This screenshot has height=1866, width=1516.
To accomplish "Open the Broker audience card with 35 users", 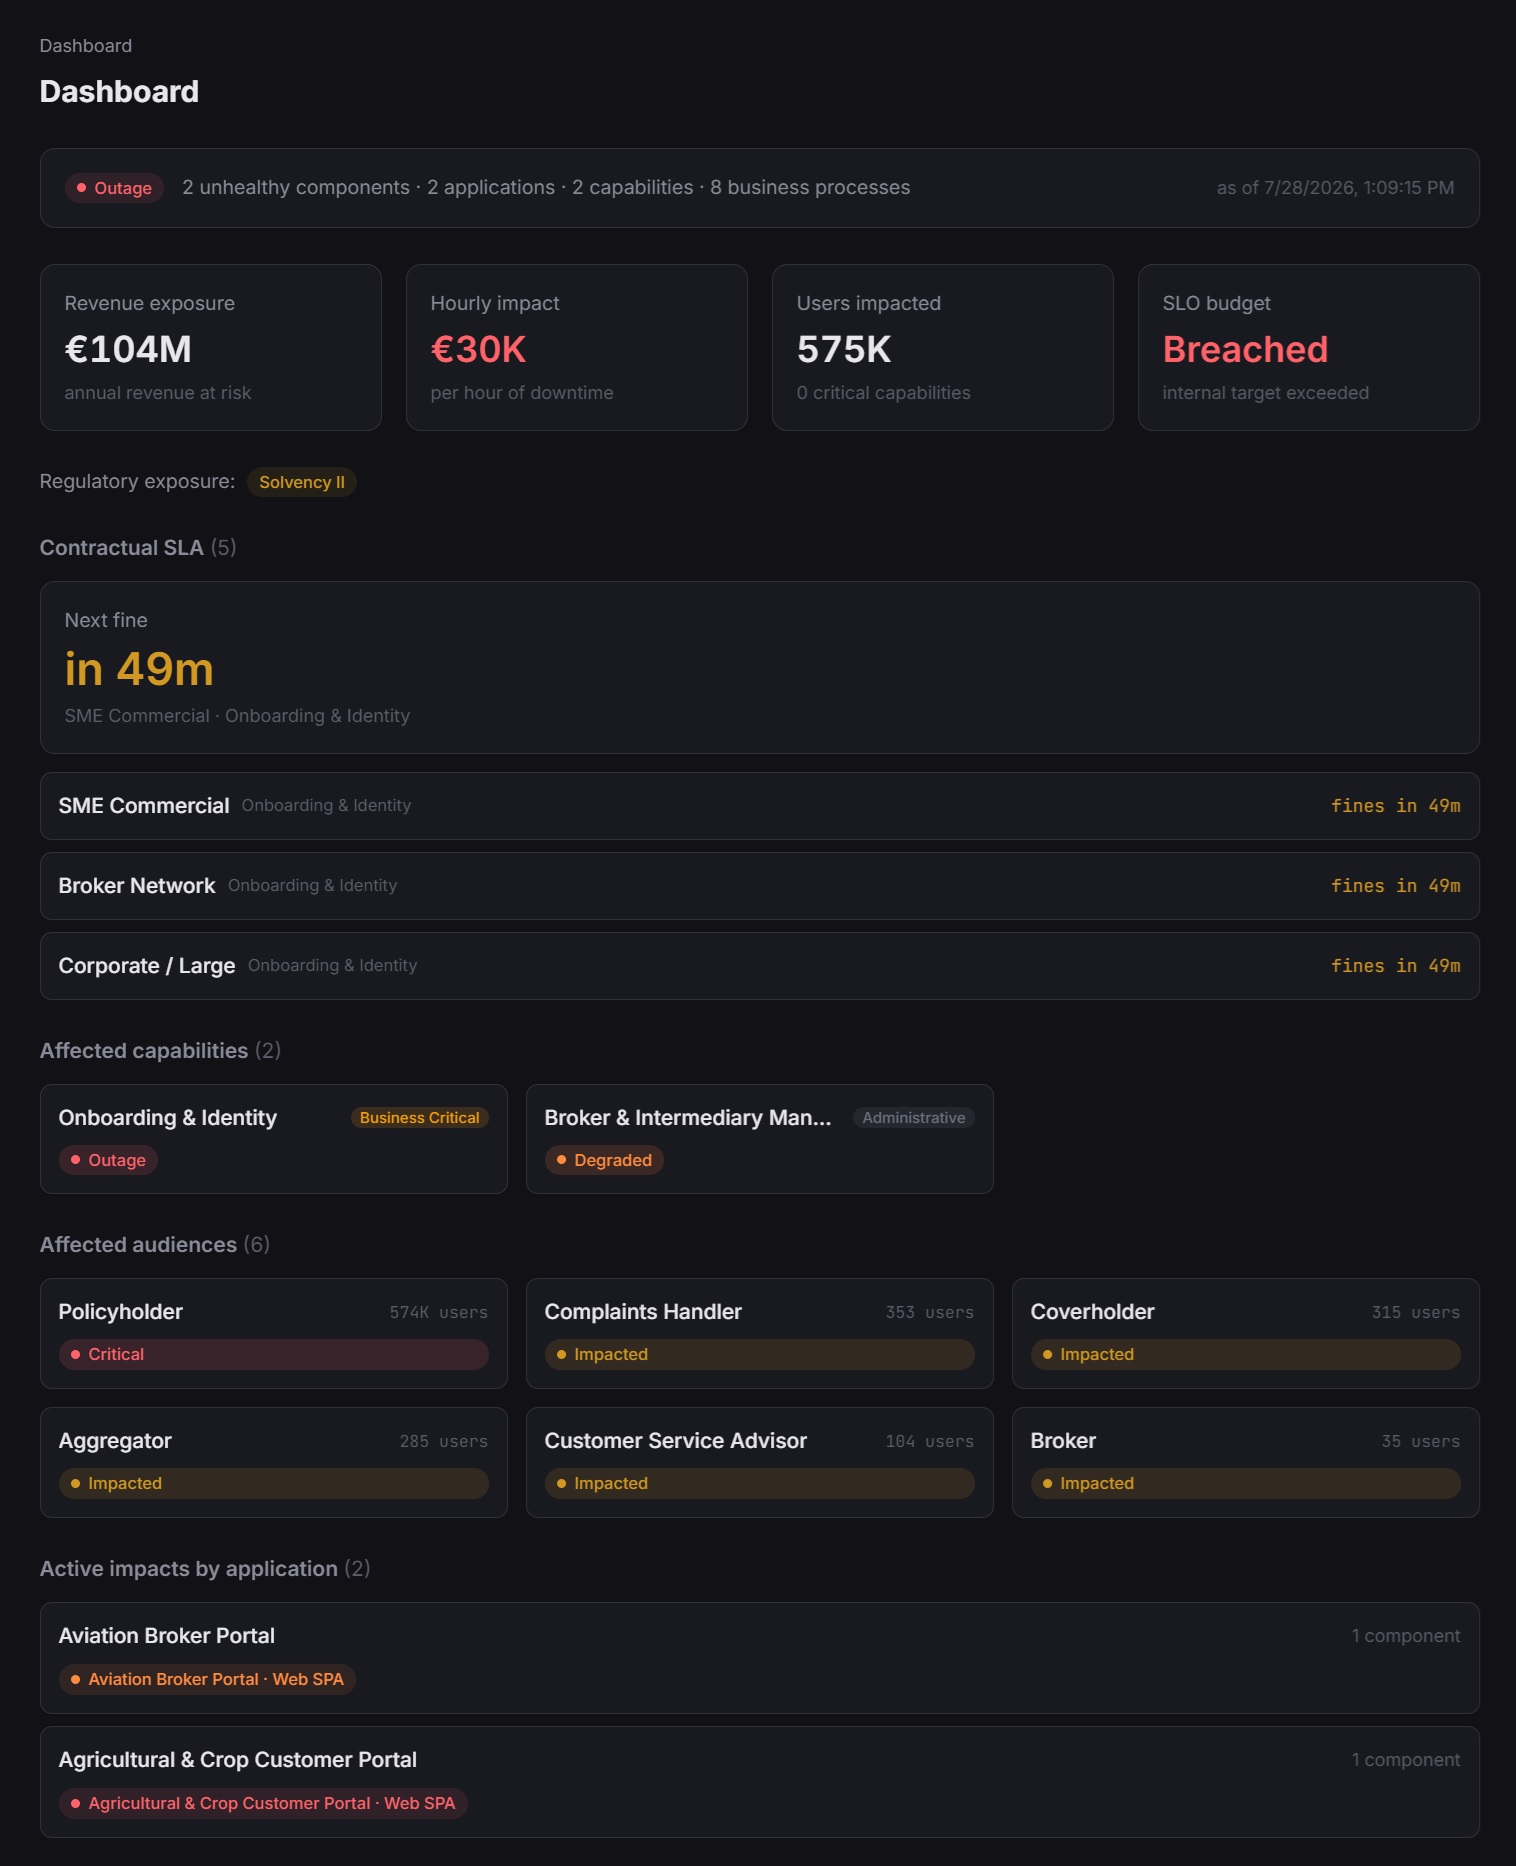I will click(x=1246, y=1462).
